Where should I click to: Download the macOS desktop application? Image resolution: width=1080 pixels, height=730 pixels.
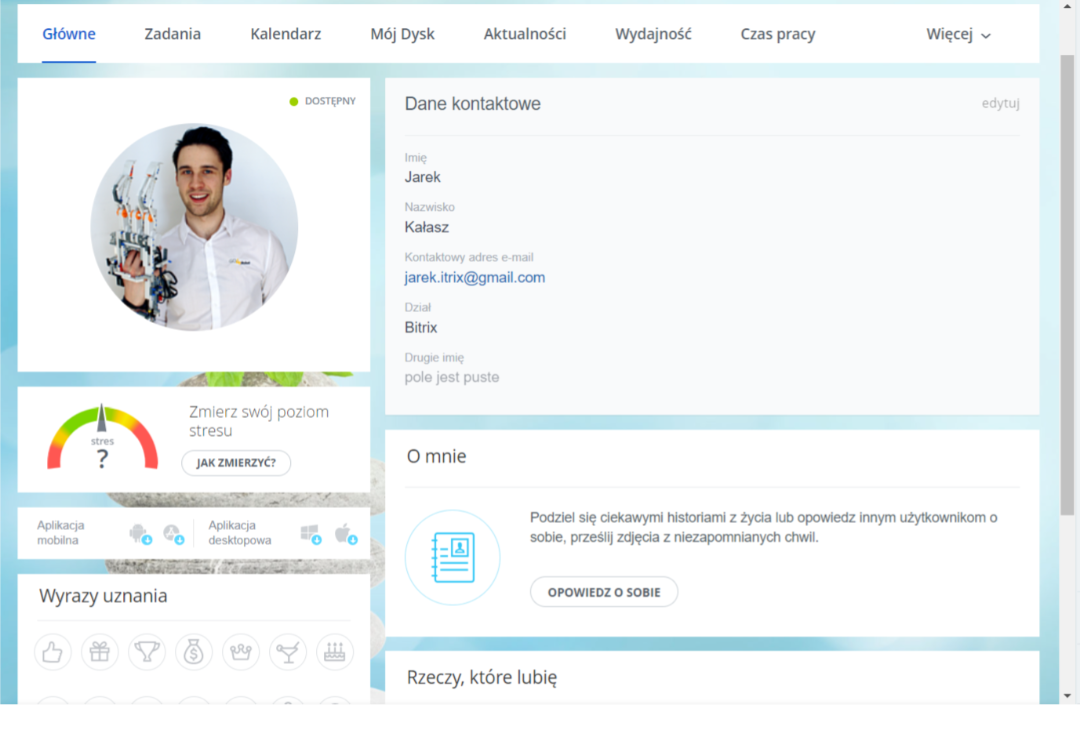(x=345, y=534)
